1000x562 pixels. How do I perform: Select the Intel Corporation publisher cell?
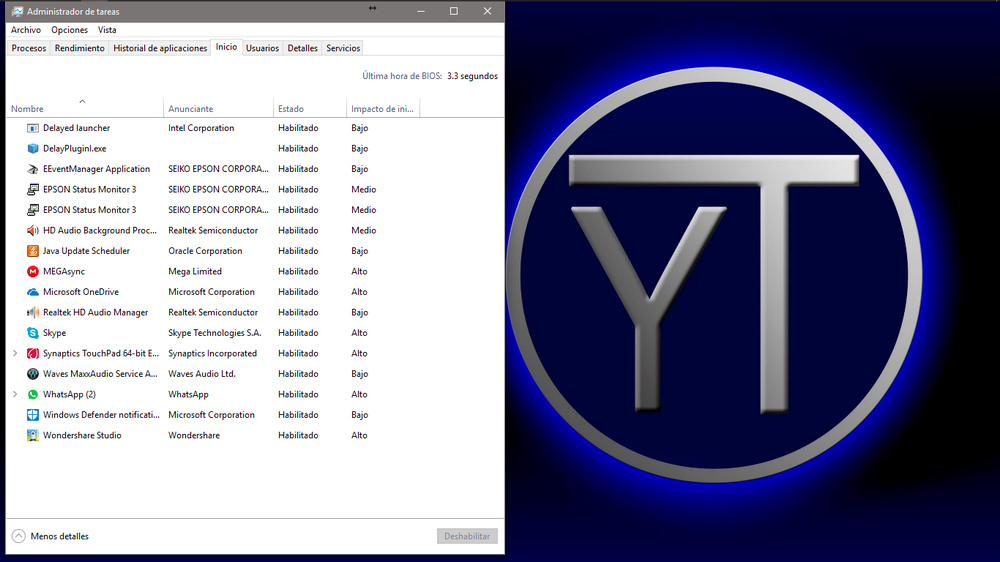click(201, 128)
